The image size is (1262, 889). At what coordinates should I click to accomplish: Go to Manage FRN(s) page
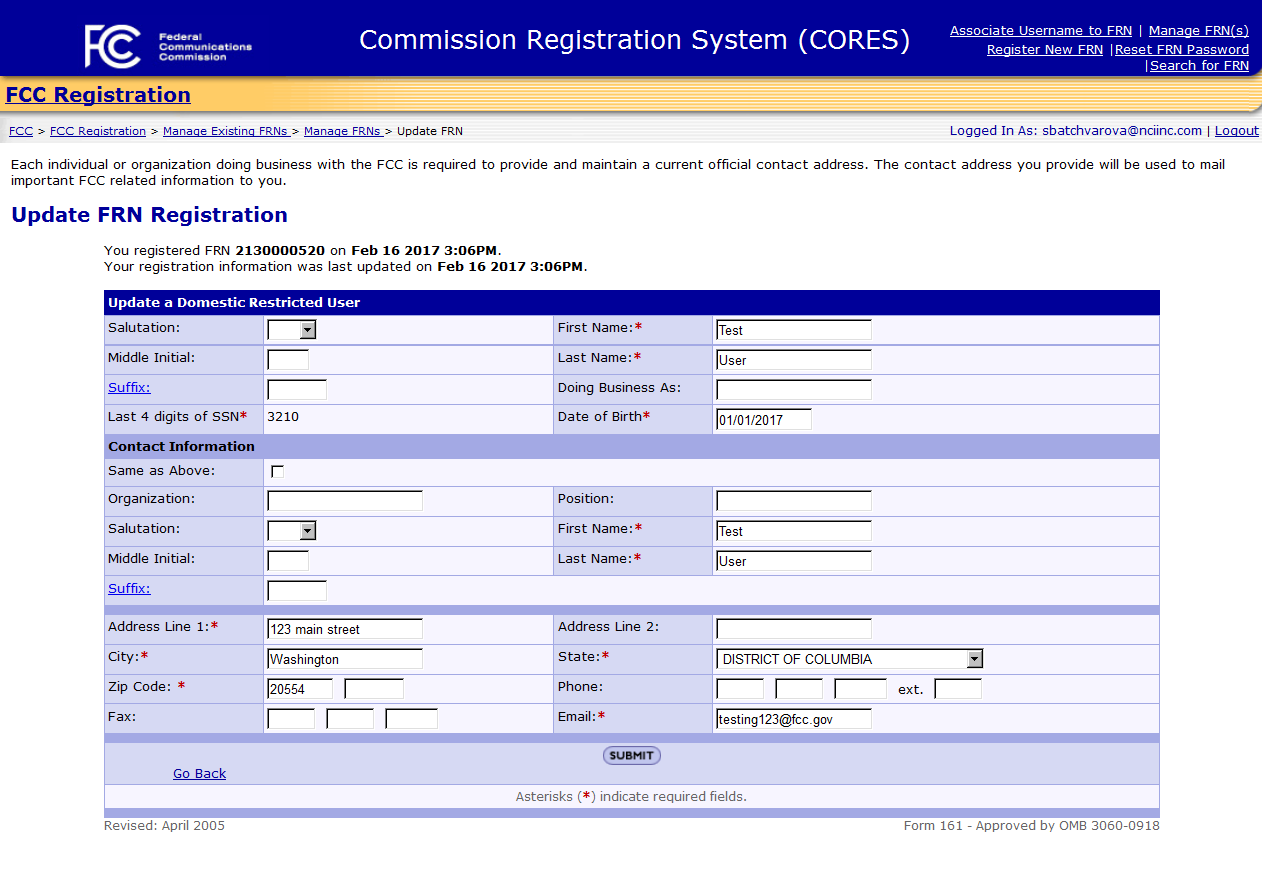(x=1198, y=31)
